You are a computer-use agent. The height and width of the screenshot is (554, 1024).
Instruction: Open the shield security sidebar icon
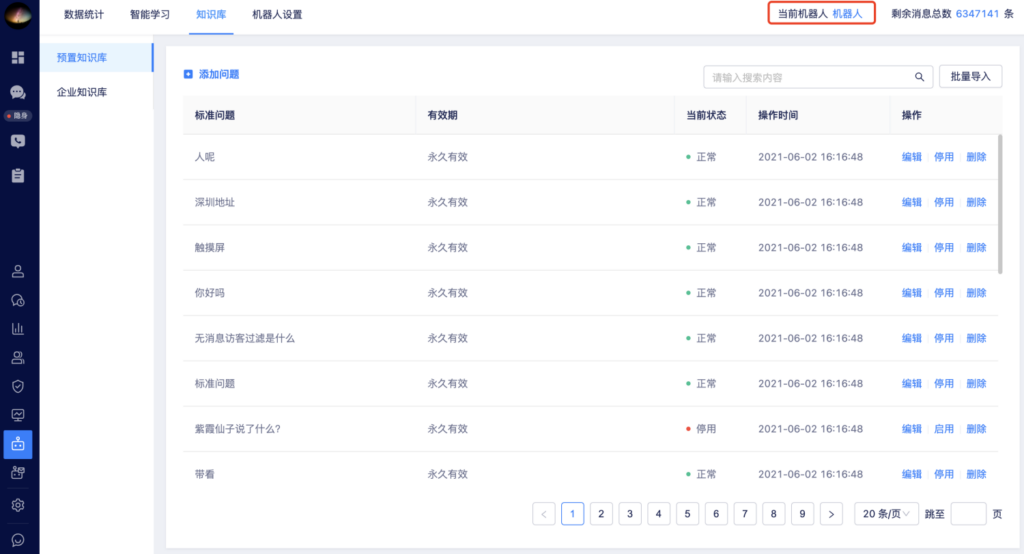[18, 386]
